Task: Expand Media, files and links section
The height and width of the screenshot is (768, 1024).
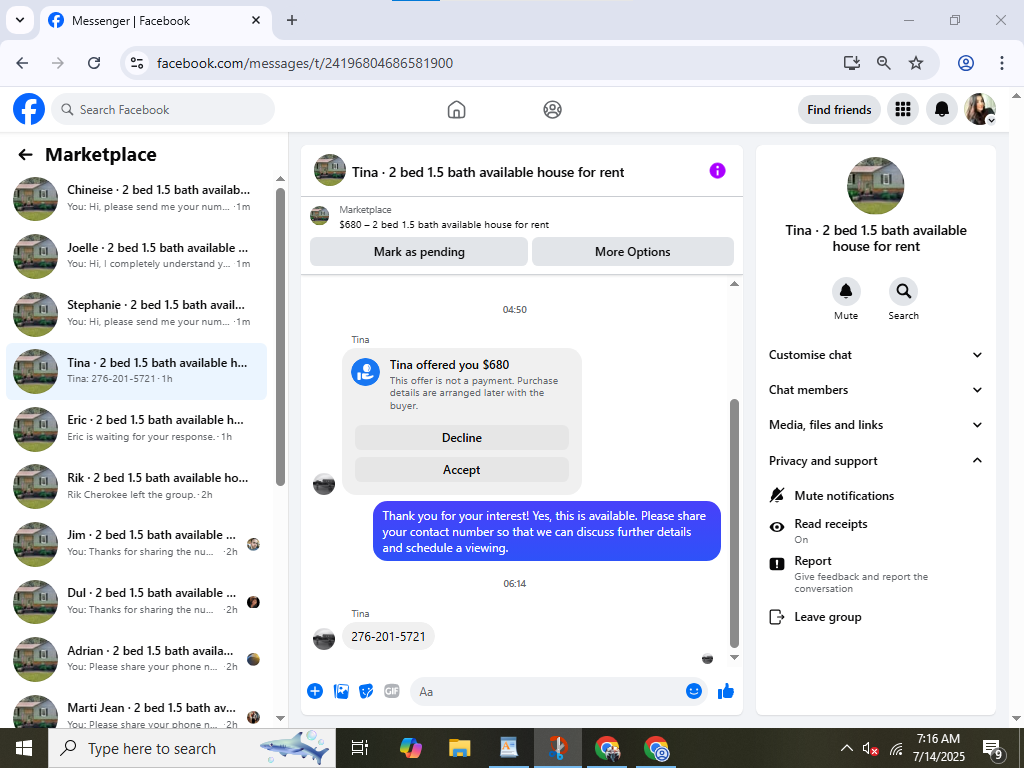Action: pos(875,425)
